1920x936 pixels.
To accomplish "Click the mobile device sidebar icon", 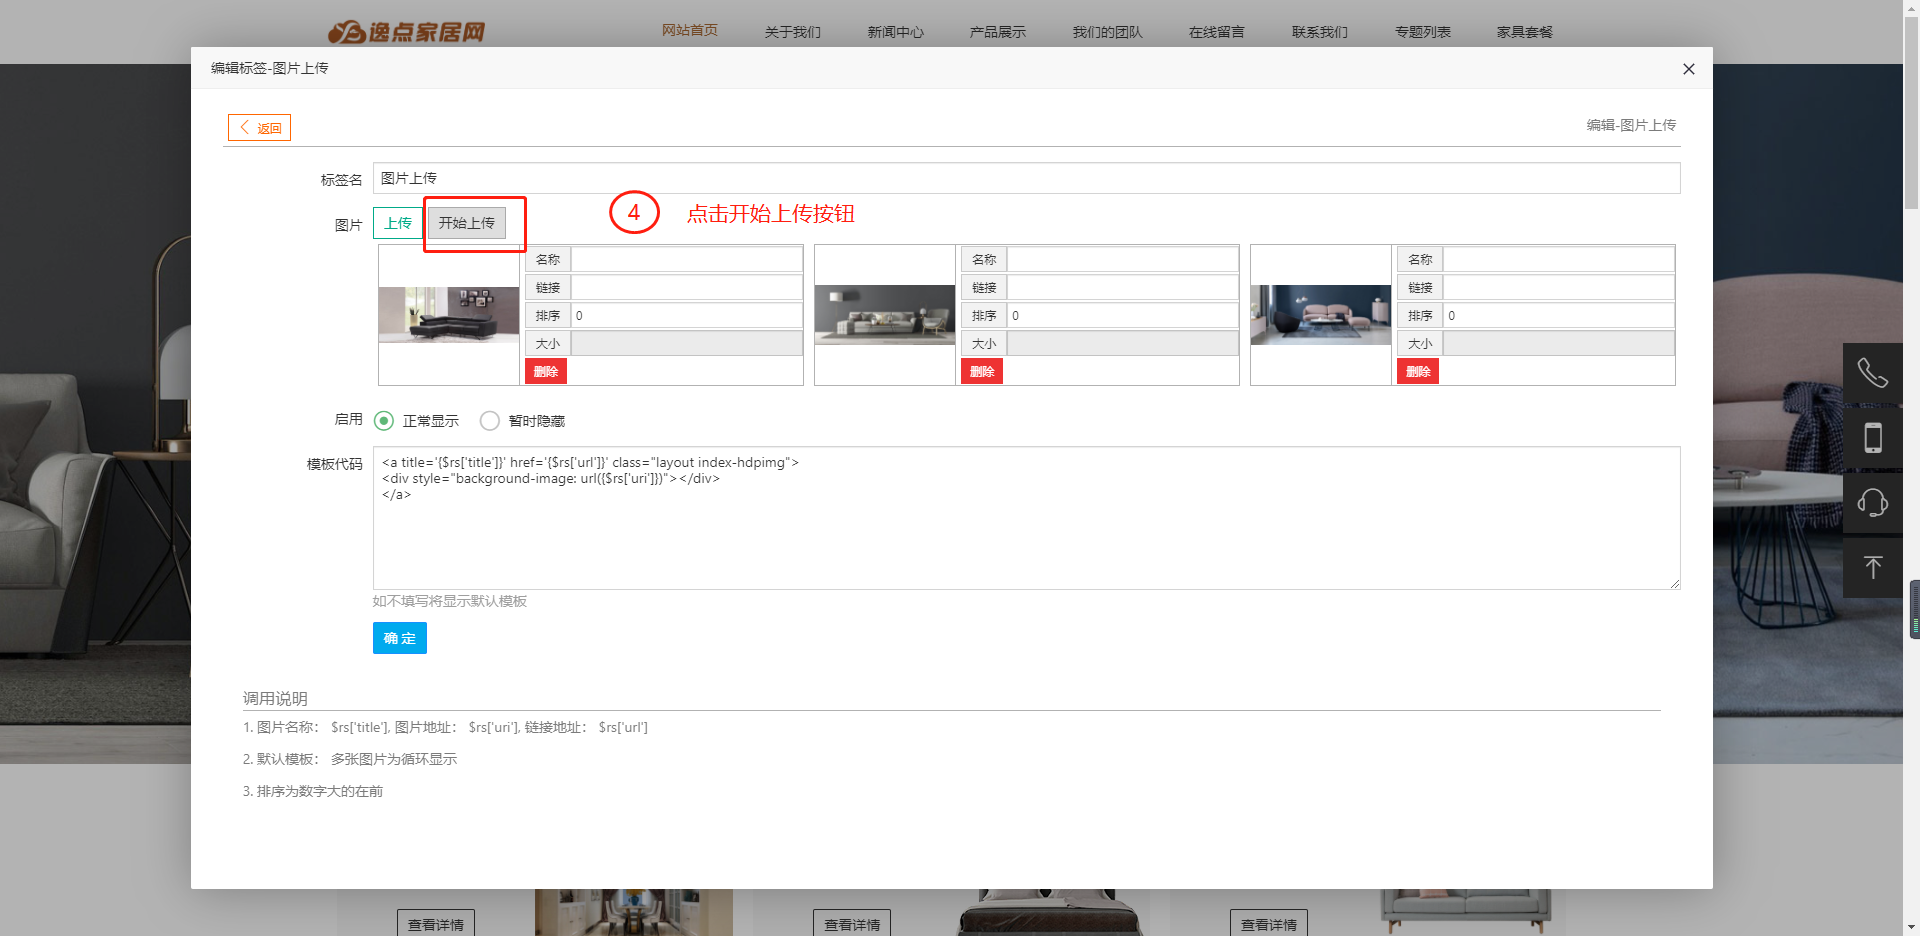I will tap(1872, 438).
